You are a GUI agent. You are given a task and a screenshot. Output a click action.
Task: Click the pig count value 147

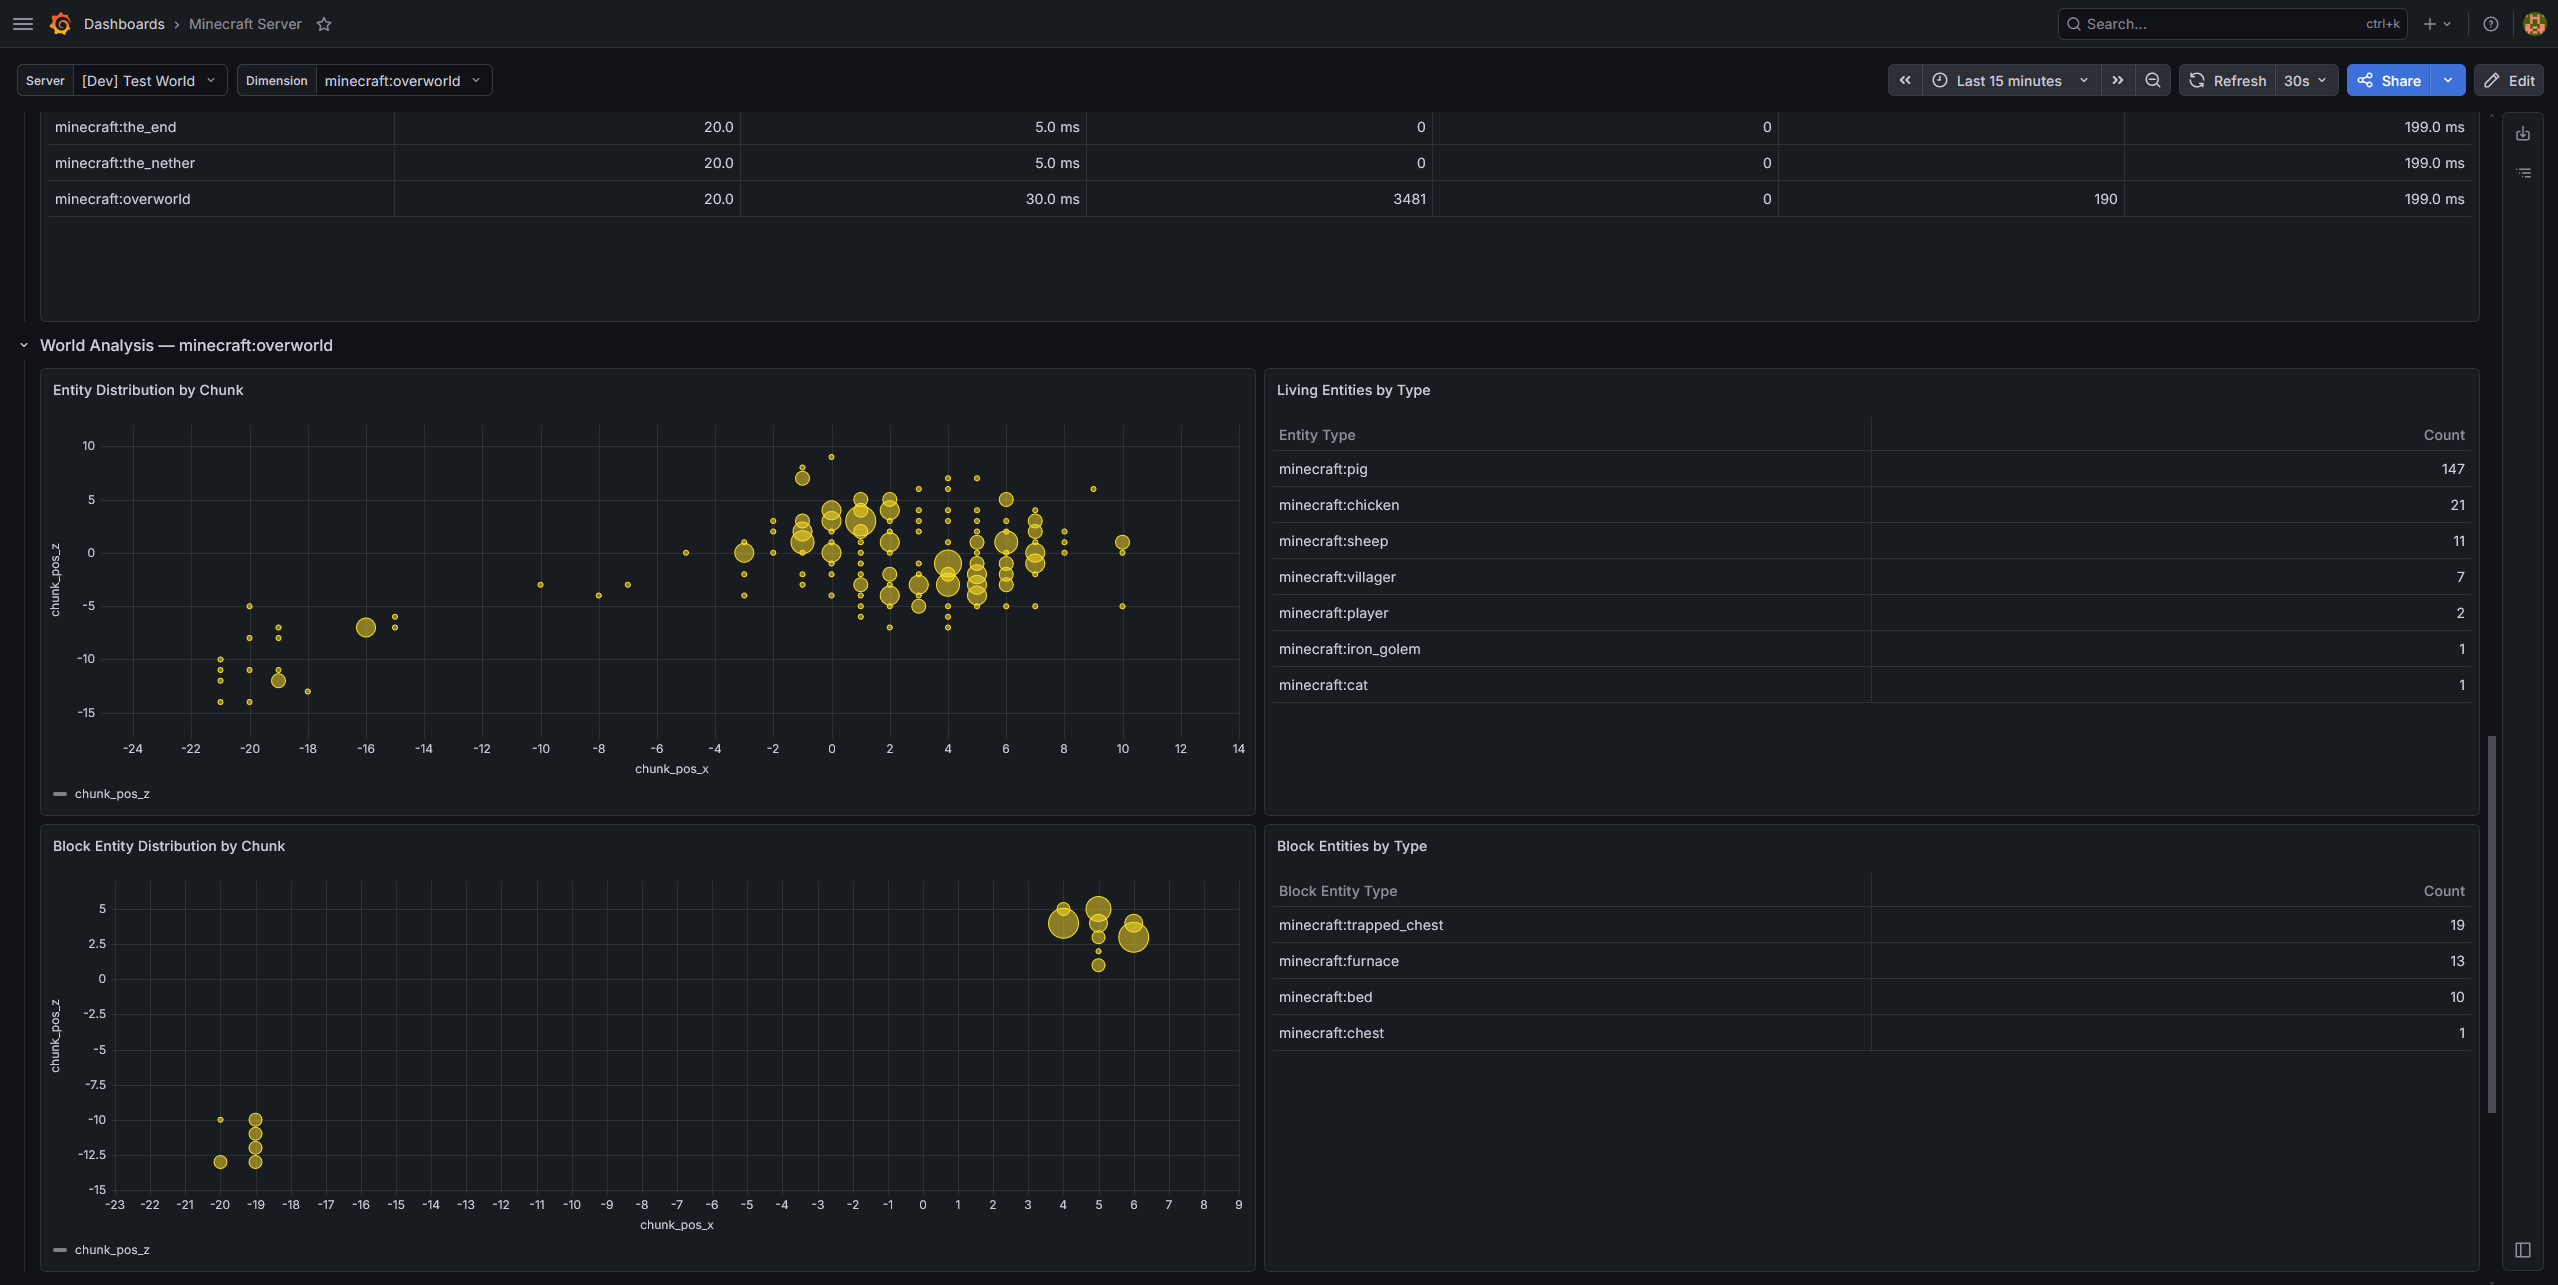click(2452, 469)
